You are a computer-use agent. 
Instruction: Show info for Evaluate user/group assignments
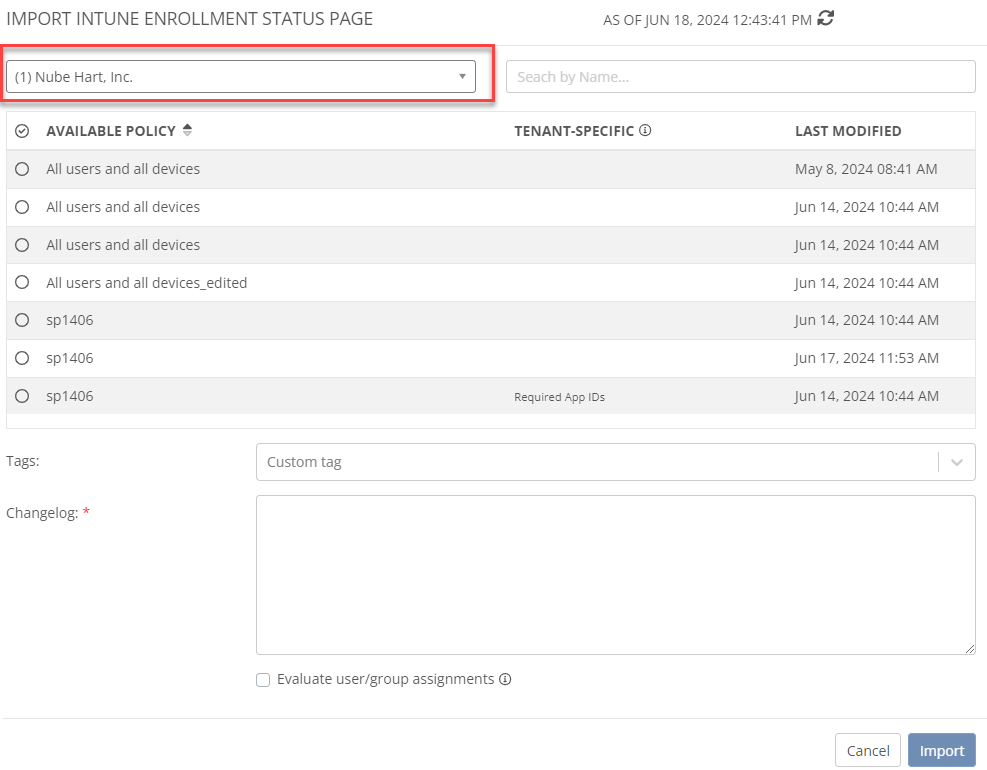[x=505, y=679]
